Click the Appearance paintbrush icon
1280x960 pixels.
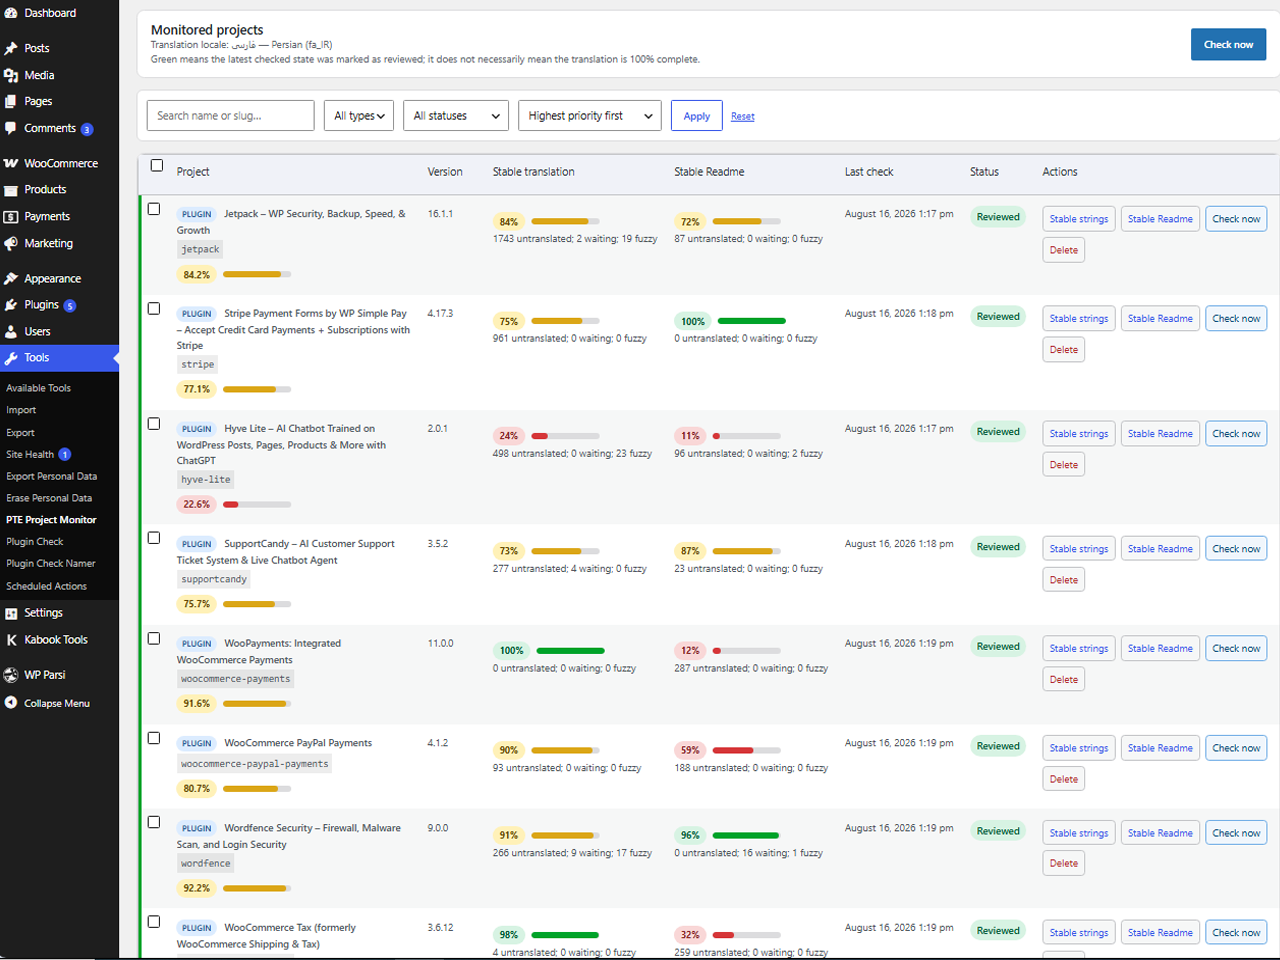[11, 279]
